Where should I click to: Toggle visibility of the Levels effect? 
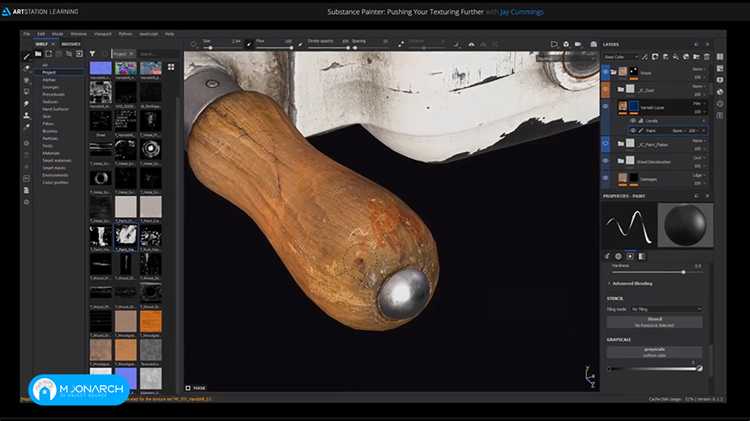(x=633, y=121)
